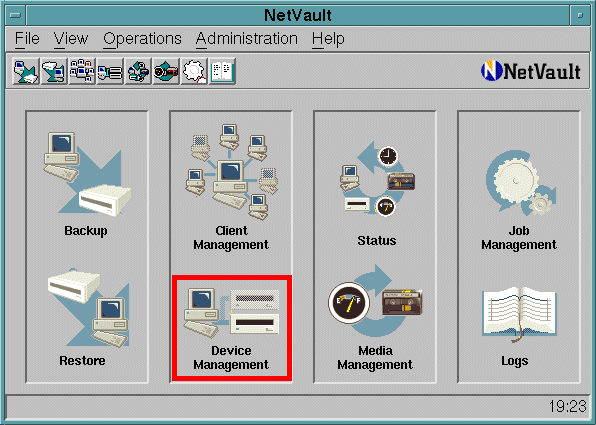Open the Administration menu
This screenshot has height=425, width=596.
(x=247, y=38)
